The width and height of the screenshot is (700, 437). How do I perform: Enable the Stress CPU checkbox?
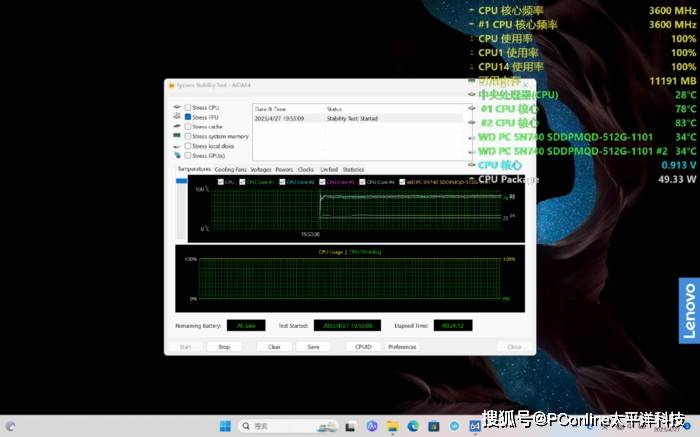tap(187, 107)
